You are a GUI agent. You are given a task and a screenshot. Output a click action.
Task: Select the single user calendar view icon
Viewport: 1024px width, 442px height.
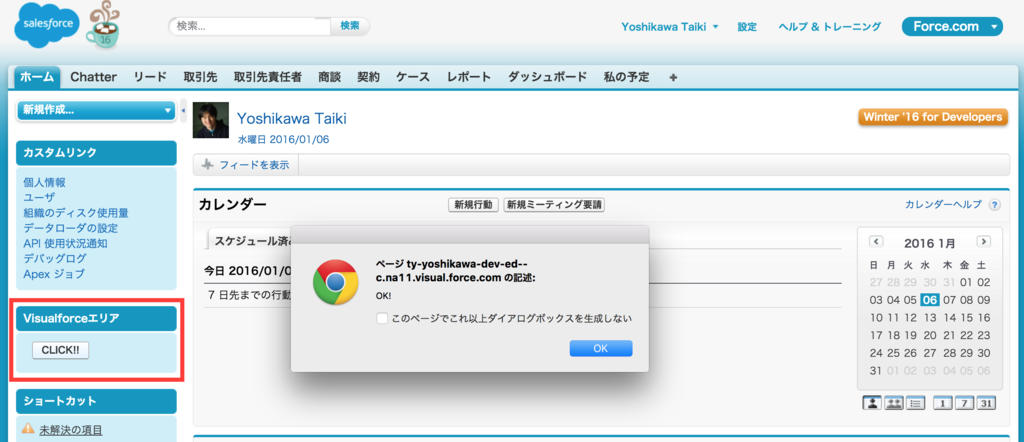(872, 403)
